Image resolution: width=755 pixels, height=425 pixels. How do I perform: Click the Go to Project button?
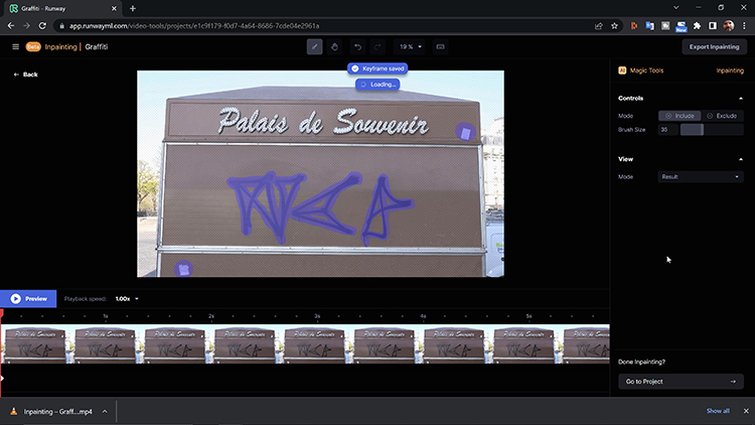680,381
